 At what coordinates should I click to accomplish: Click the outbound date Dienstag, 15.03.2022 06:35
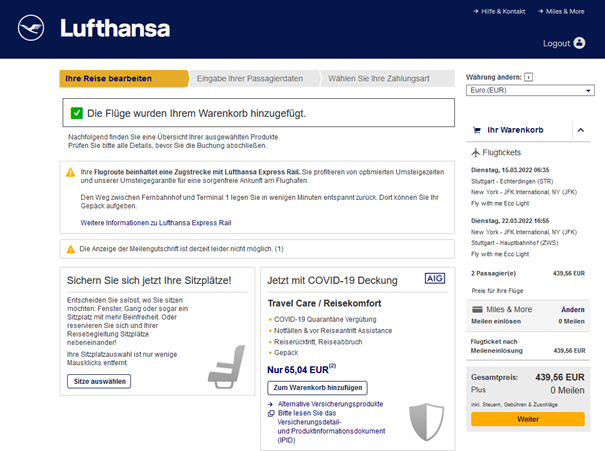pyautogui.click(x=510, y=170)
